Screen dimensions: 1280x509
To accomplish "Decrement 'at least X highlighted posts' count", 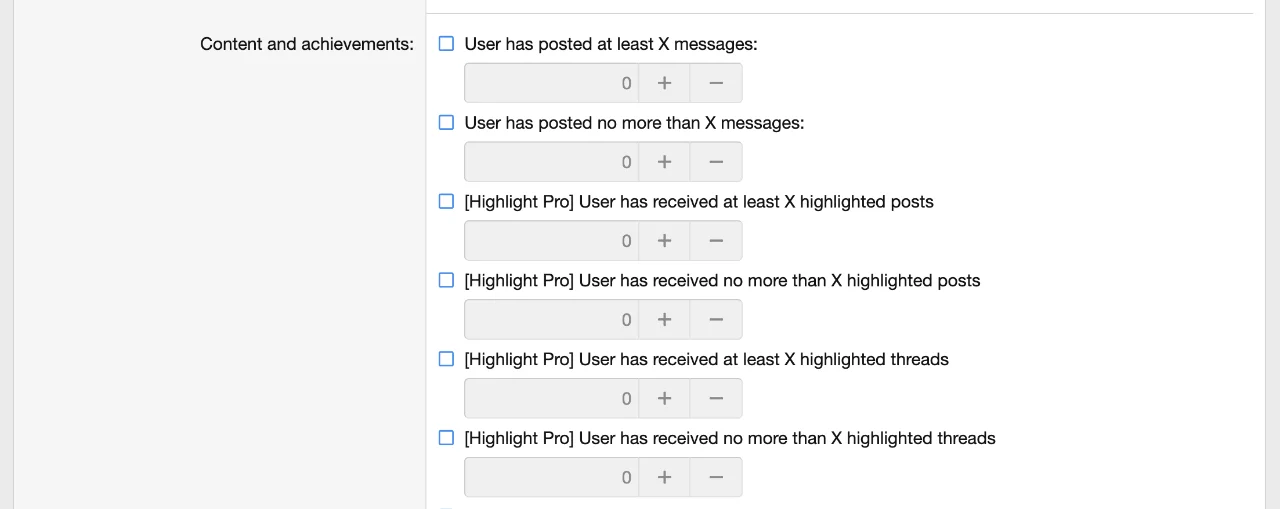I will (716, 241).
